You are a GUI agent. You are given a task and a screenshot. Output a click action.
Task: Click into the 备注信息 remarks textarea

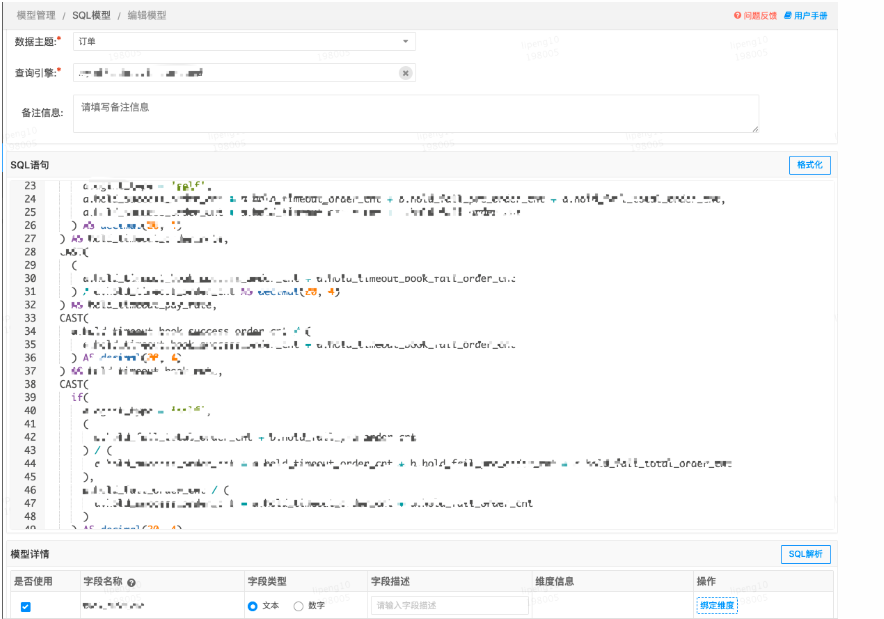pyautogui.click(x=415, y=113)
